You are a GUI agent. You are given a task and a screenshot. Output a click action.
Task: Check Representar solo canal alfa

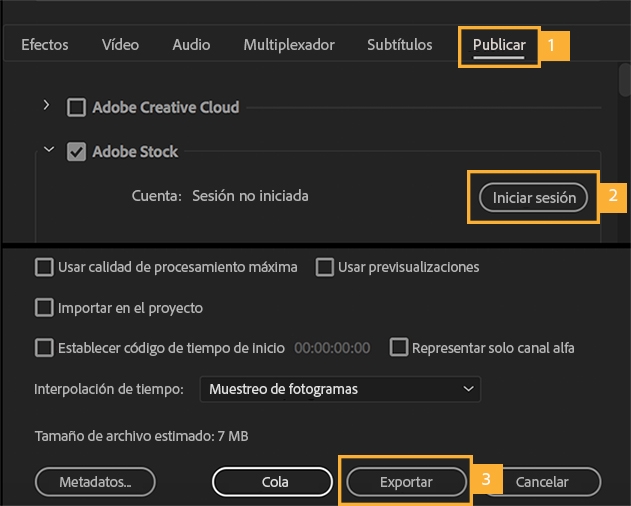point(399,348)
